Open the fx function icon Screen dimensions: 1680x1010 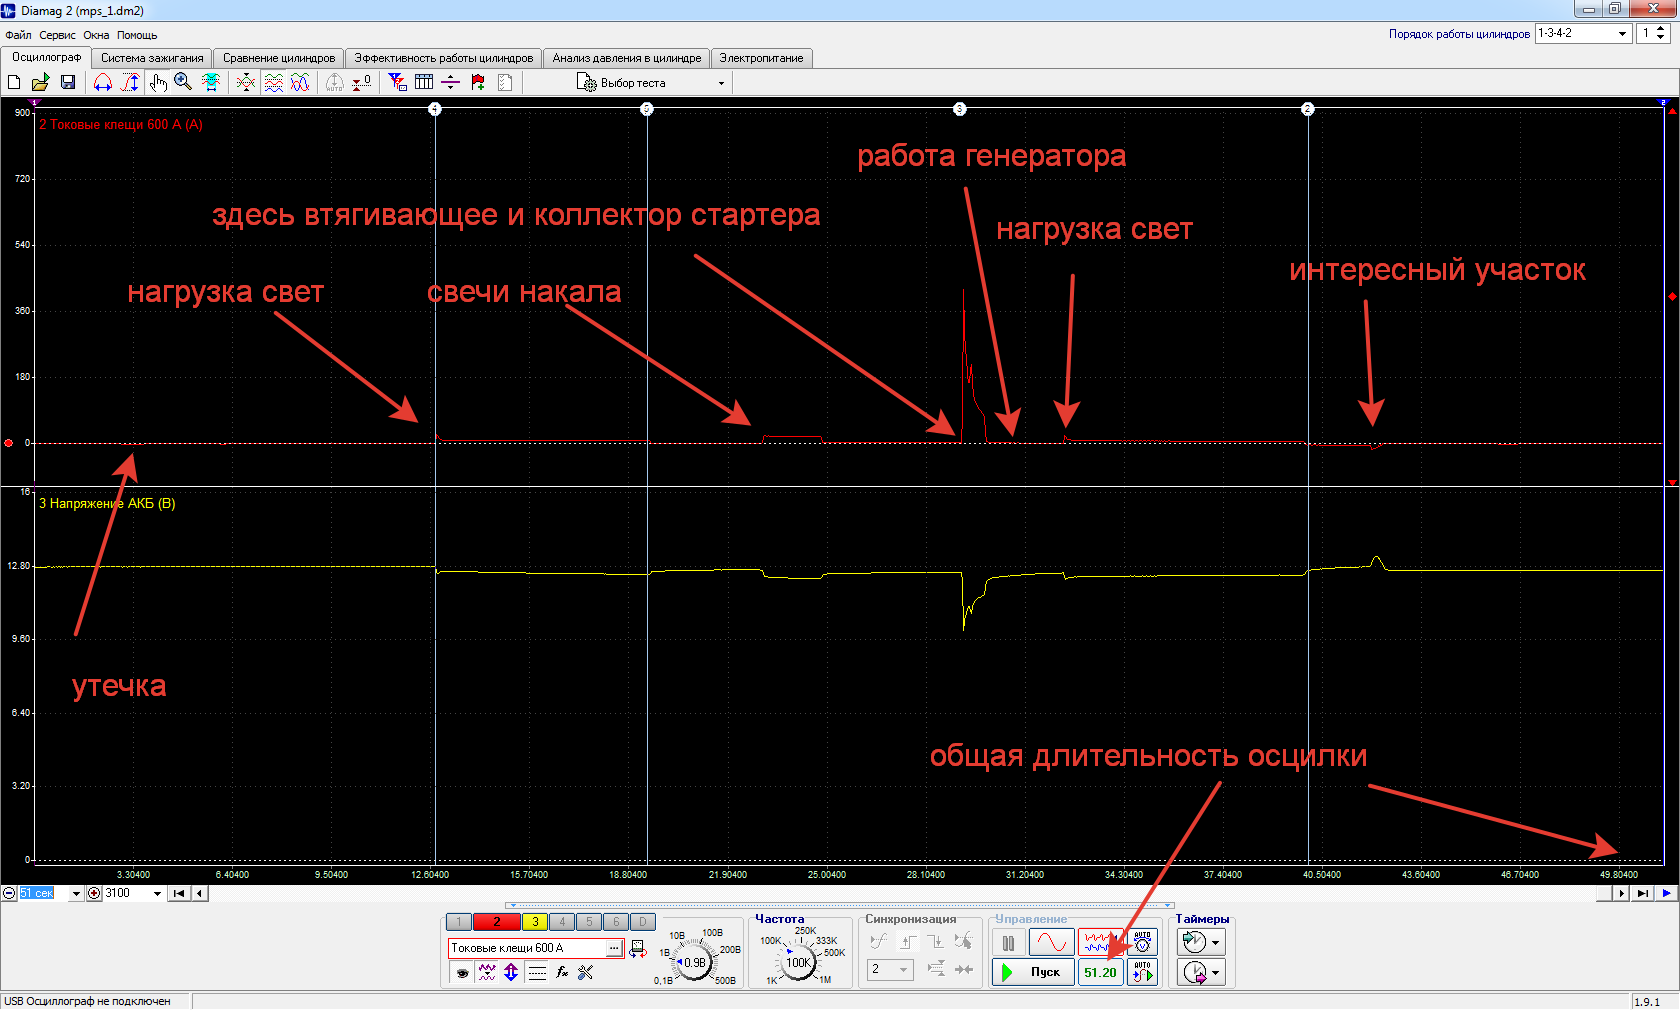click(x=562, y=972)
